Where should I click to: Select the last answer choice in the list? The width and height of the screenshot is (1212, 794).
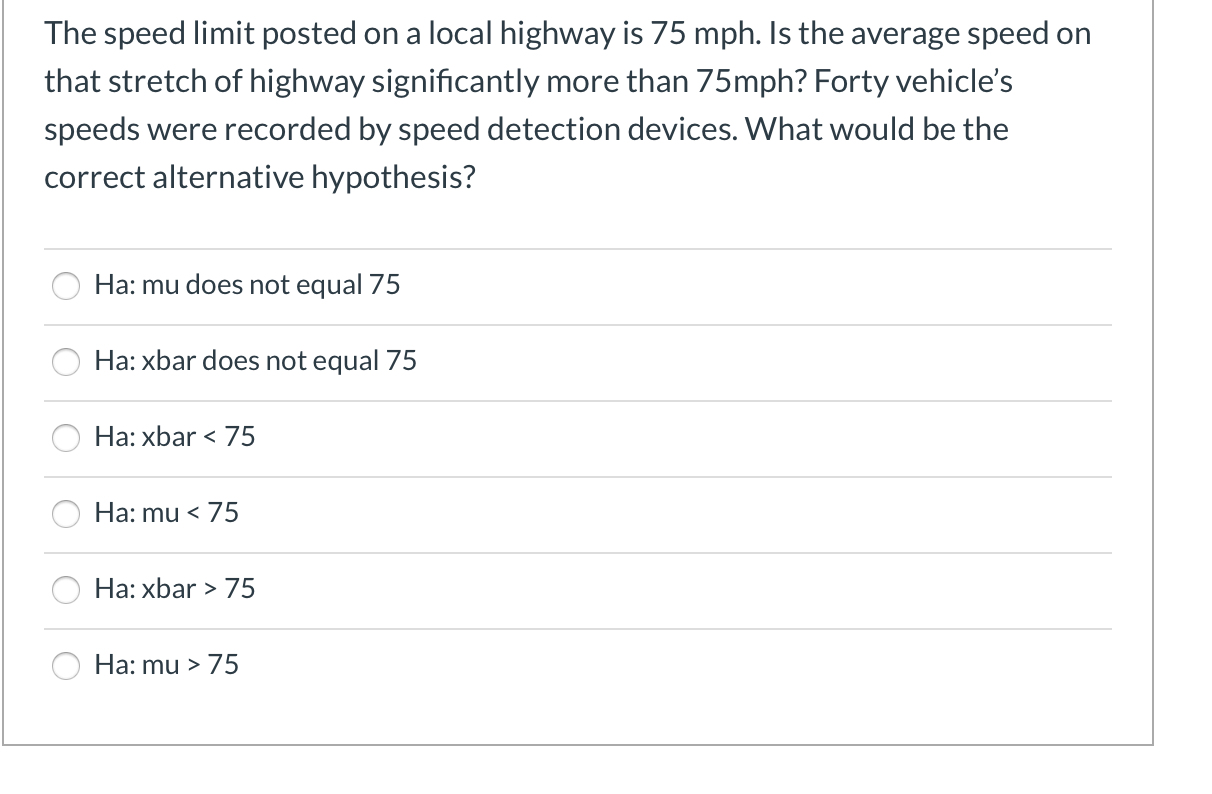(x=166, y=664)
